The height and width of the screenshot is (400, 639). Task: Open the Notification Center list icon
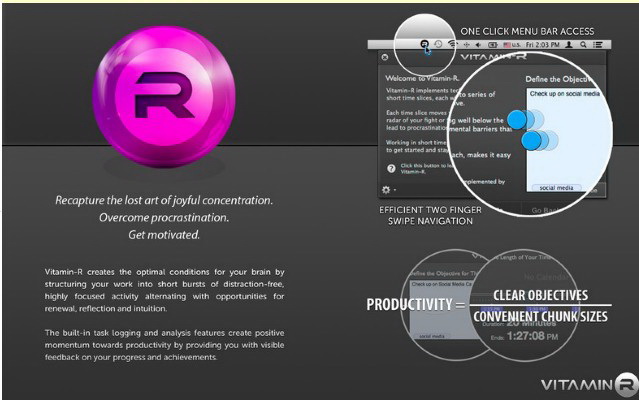point(597,45)
